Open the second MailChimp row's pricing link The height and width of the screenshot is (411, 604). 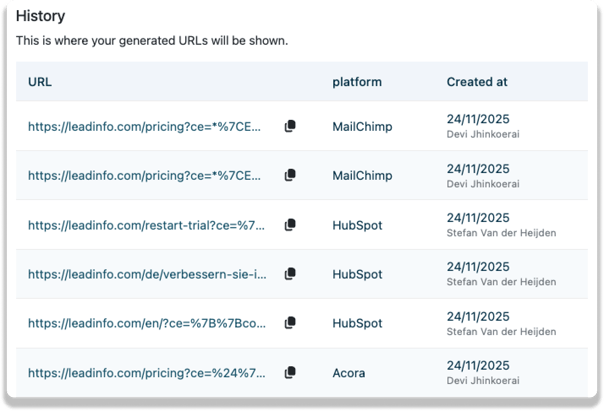pos(146,175)
